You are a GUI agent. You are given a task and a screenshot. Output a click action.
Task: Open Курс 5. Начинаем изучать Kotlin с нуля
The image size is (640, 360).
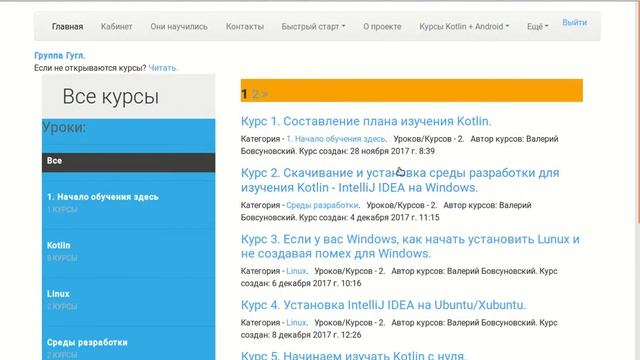pyautogui.click(x=353, y=355)
